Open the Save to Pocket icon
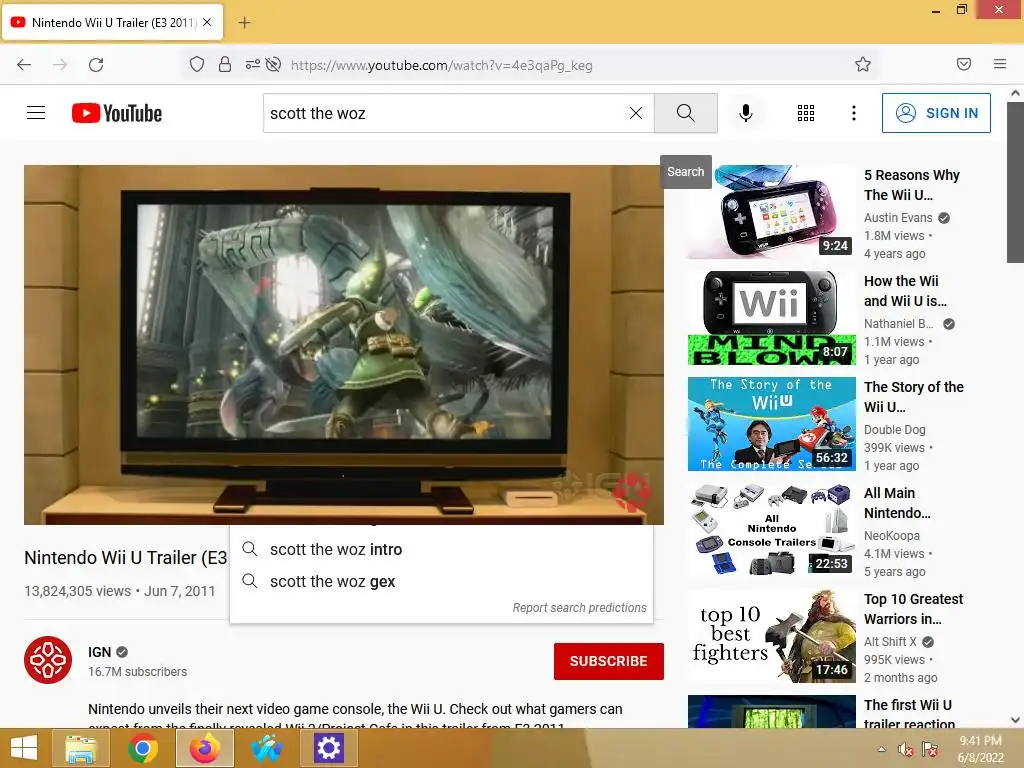 (963, 64)
